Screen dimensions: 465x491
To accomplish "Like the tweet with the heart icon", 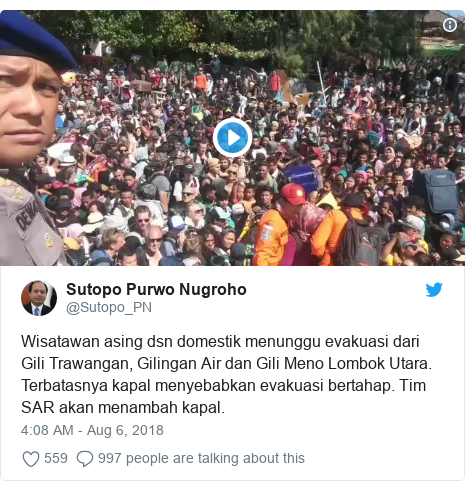I will point(31,459).
